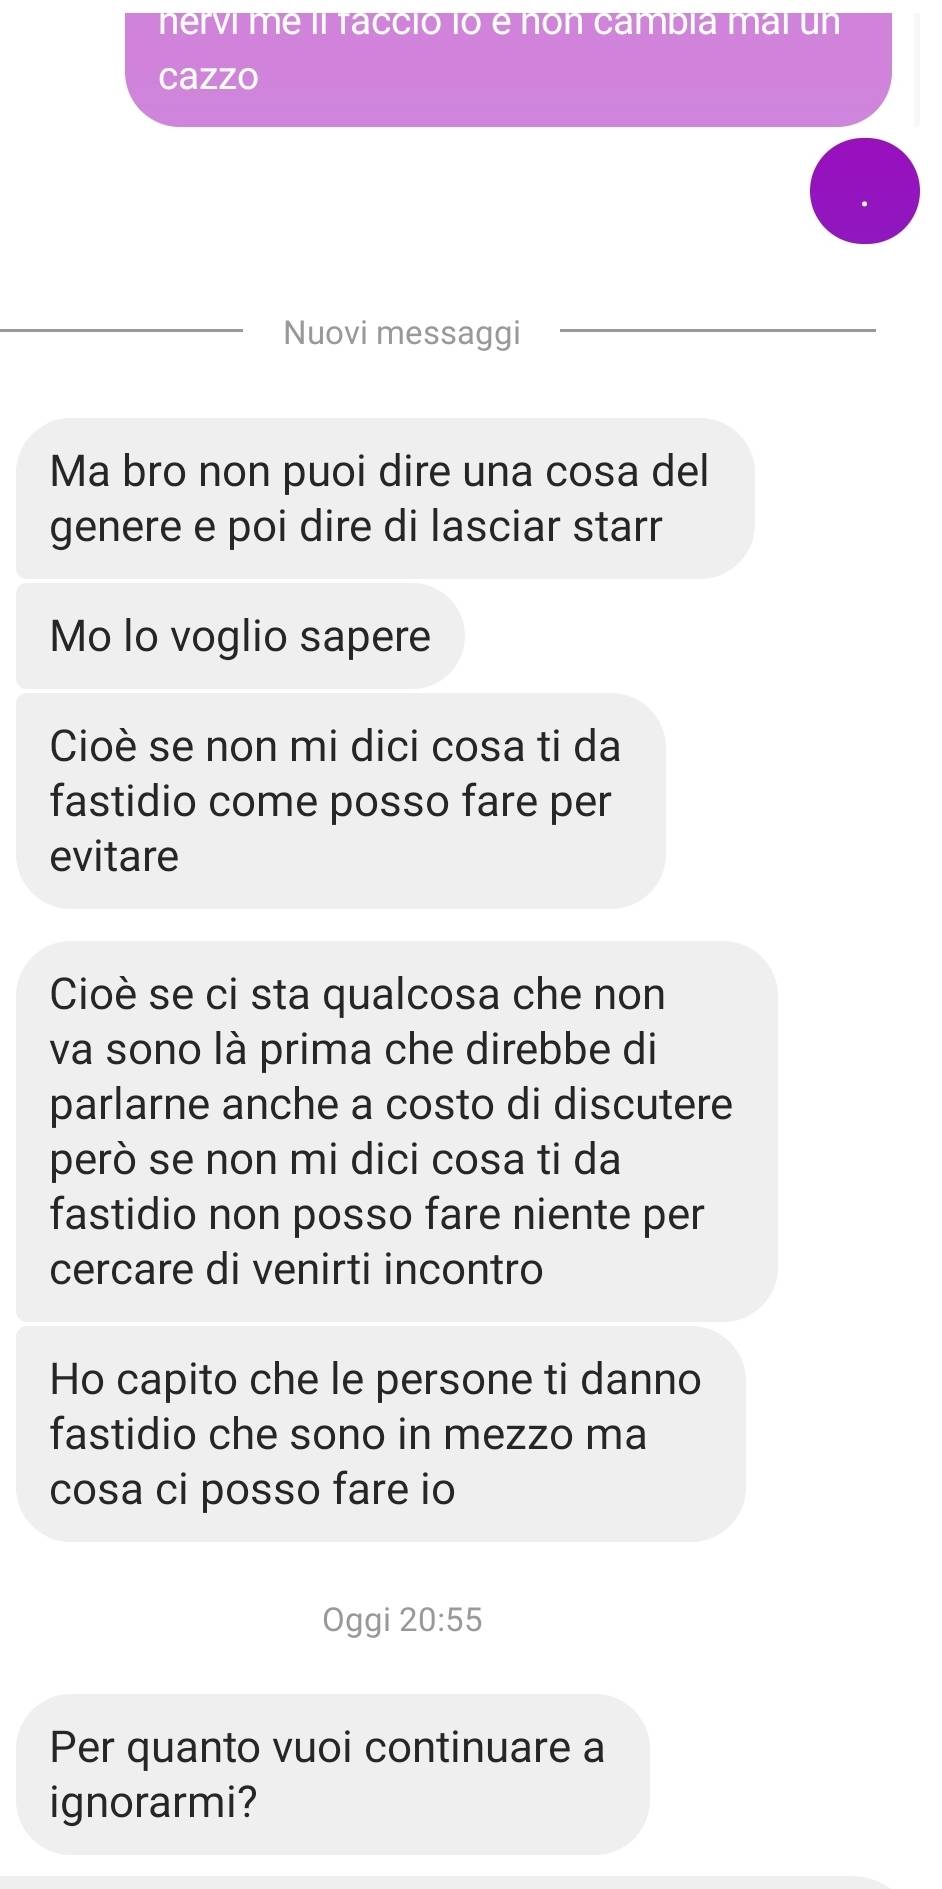942x1889 pixels.
Task: Click the line 'parlarne anche a costo di discutere'
Action: 391,1104
